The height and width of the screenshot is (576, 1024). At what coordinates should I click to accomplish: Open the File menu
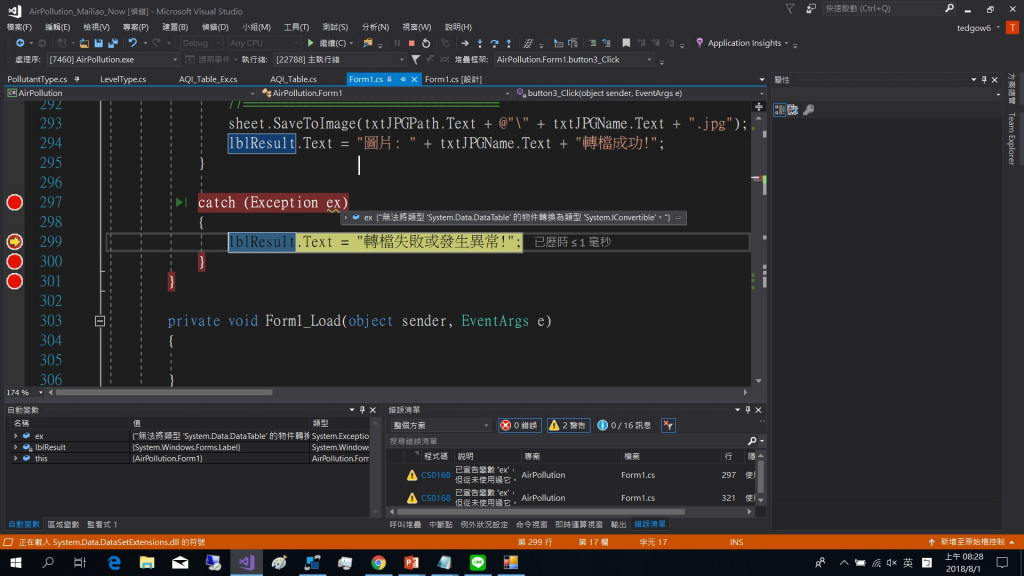(19, 27)
